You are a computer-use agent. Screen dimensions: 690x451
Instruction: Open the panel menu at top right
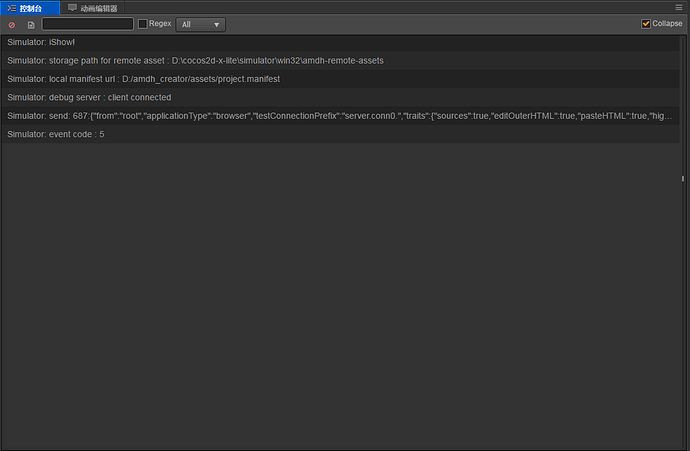(x=679, y=7)
